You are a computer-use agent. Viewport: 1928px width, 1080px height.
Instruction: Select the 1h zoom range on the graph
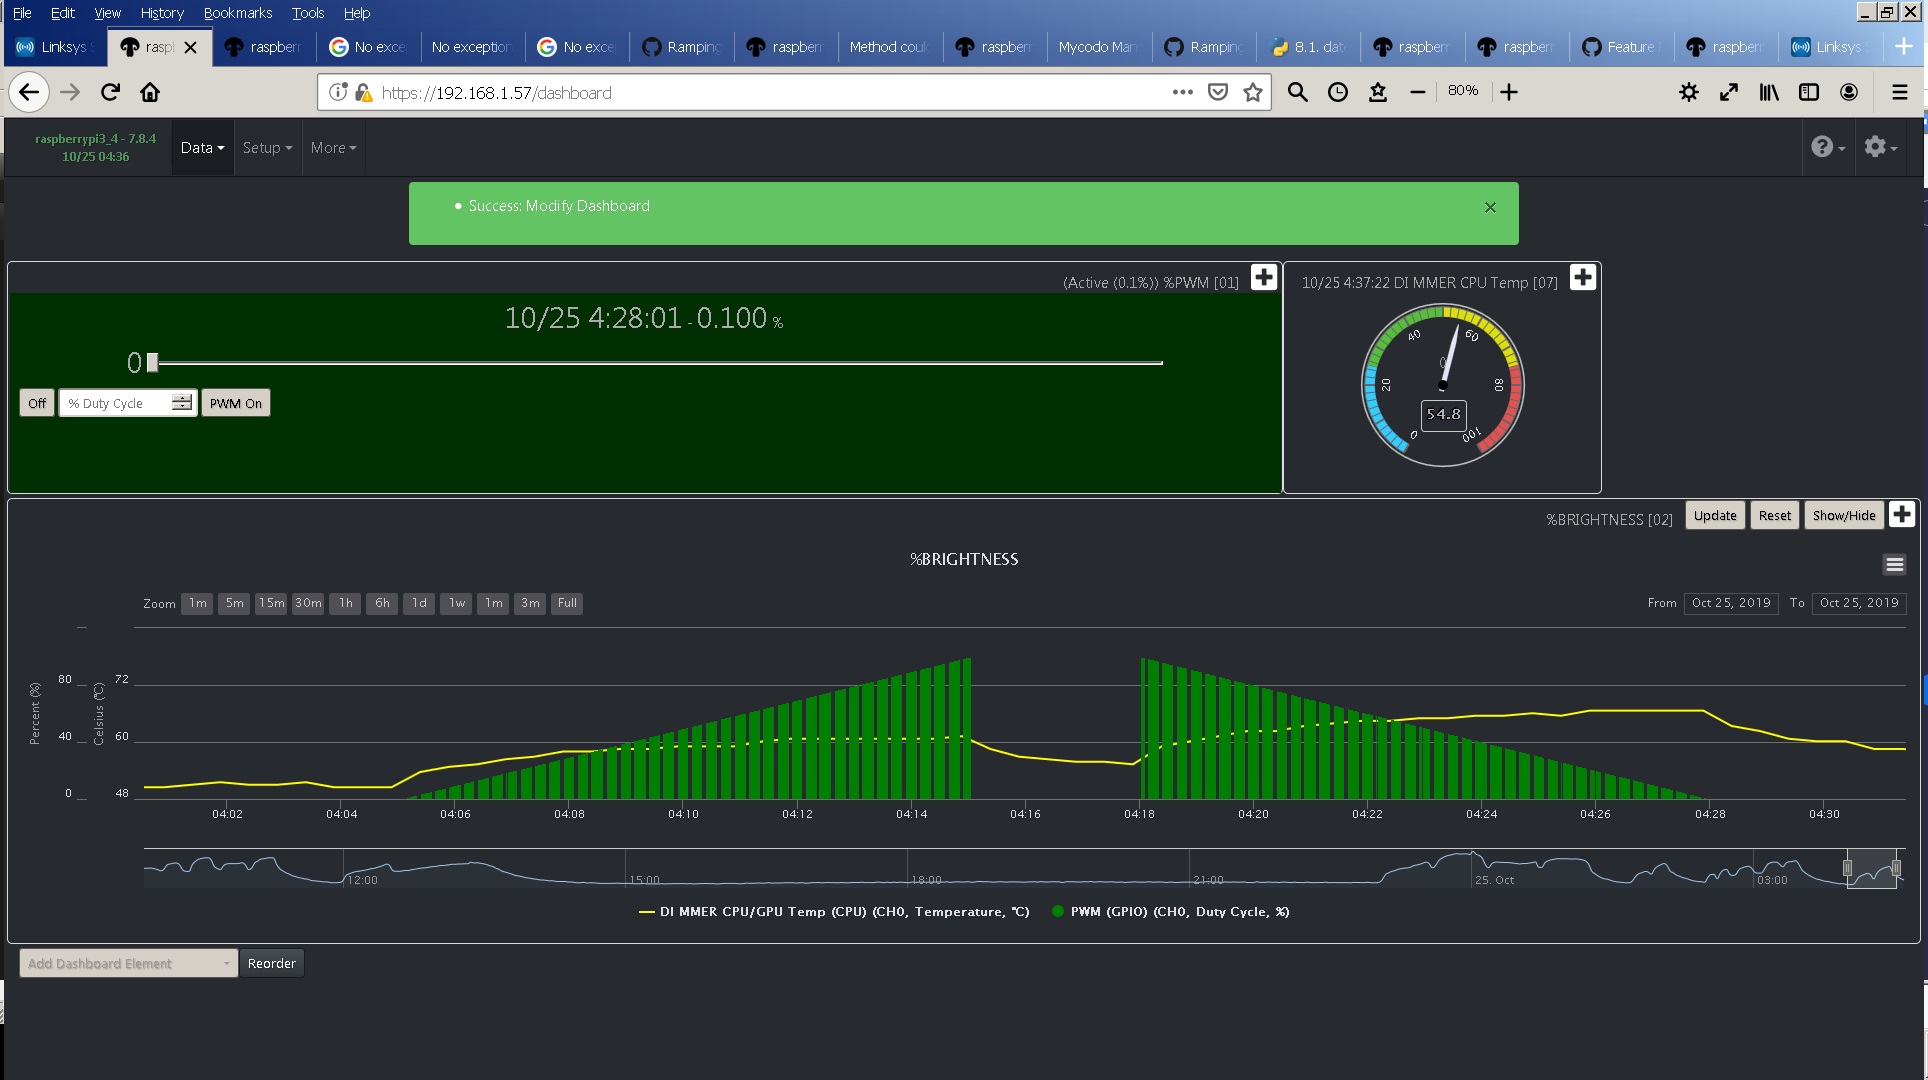(344, 603)
